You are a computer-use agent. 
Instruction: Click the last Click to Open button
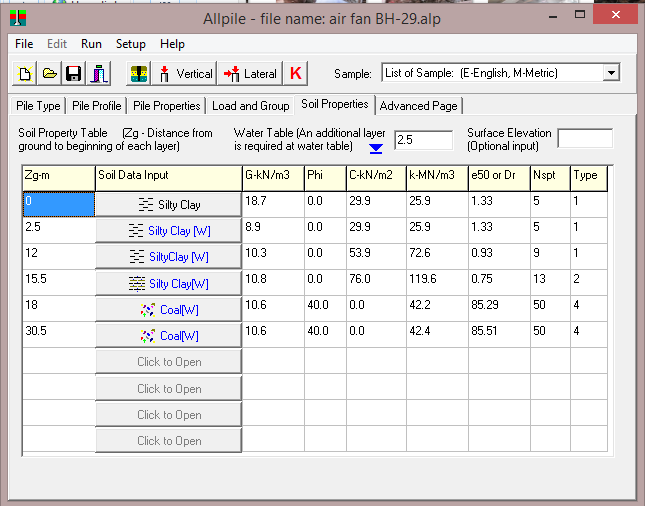(169, 441)
